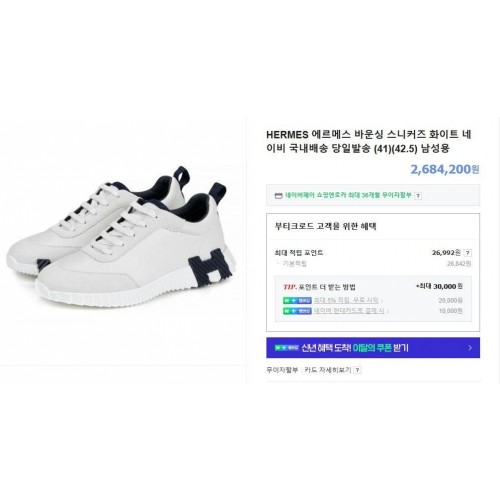The width and height of the screenshot is (500, 500).
Task: Click the 부티크로드 고객을 위한 혜택 heading
Action: coord(326,226)
